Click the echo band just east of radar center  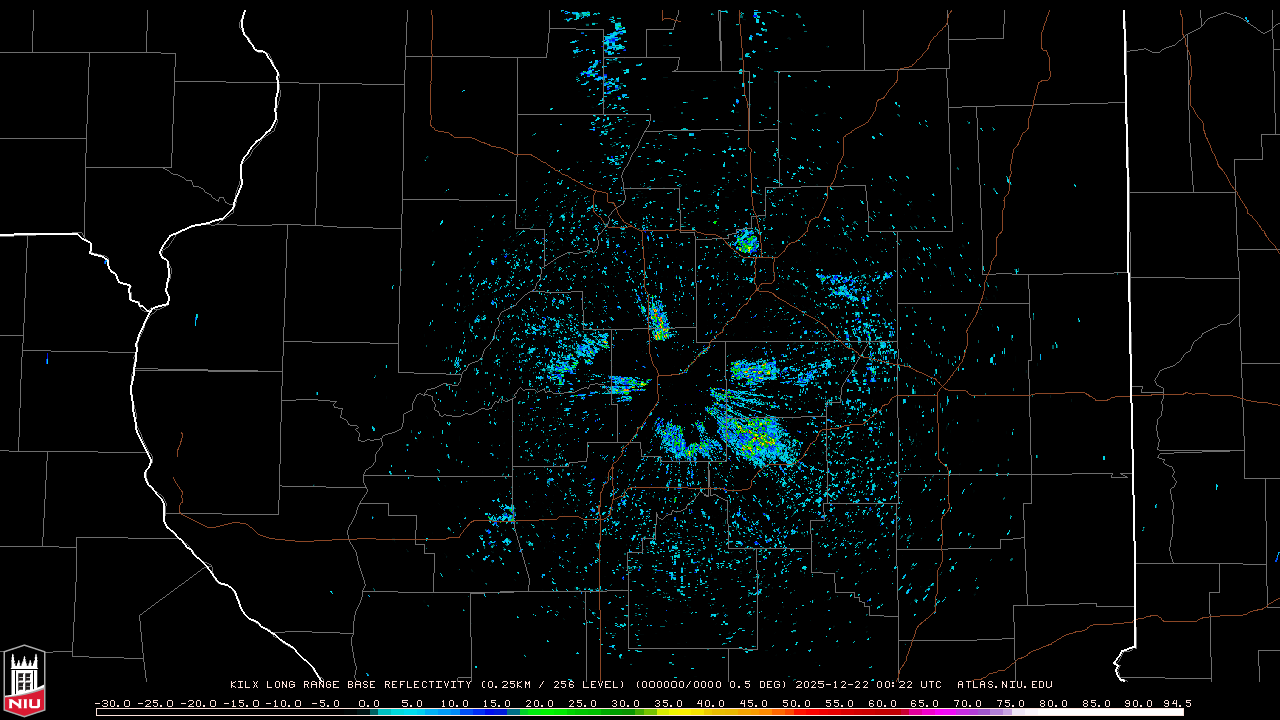click(755, 371)
